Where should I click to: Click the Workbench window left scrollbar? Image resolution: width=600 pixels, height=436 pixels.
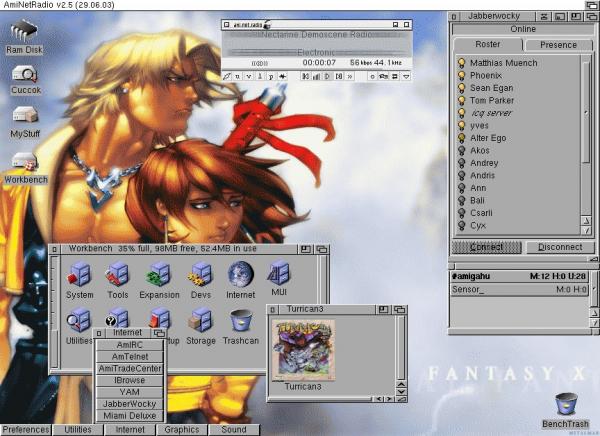[54, 312]
